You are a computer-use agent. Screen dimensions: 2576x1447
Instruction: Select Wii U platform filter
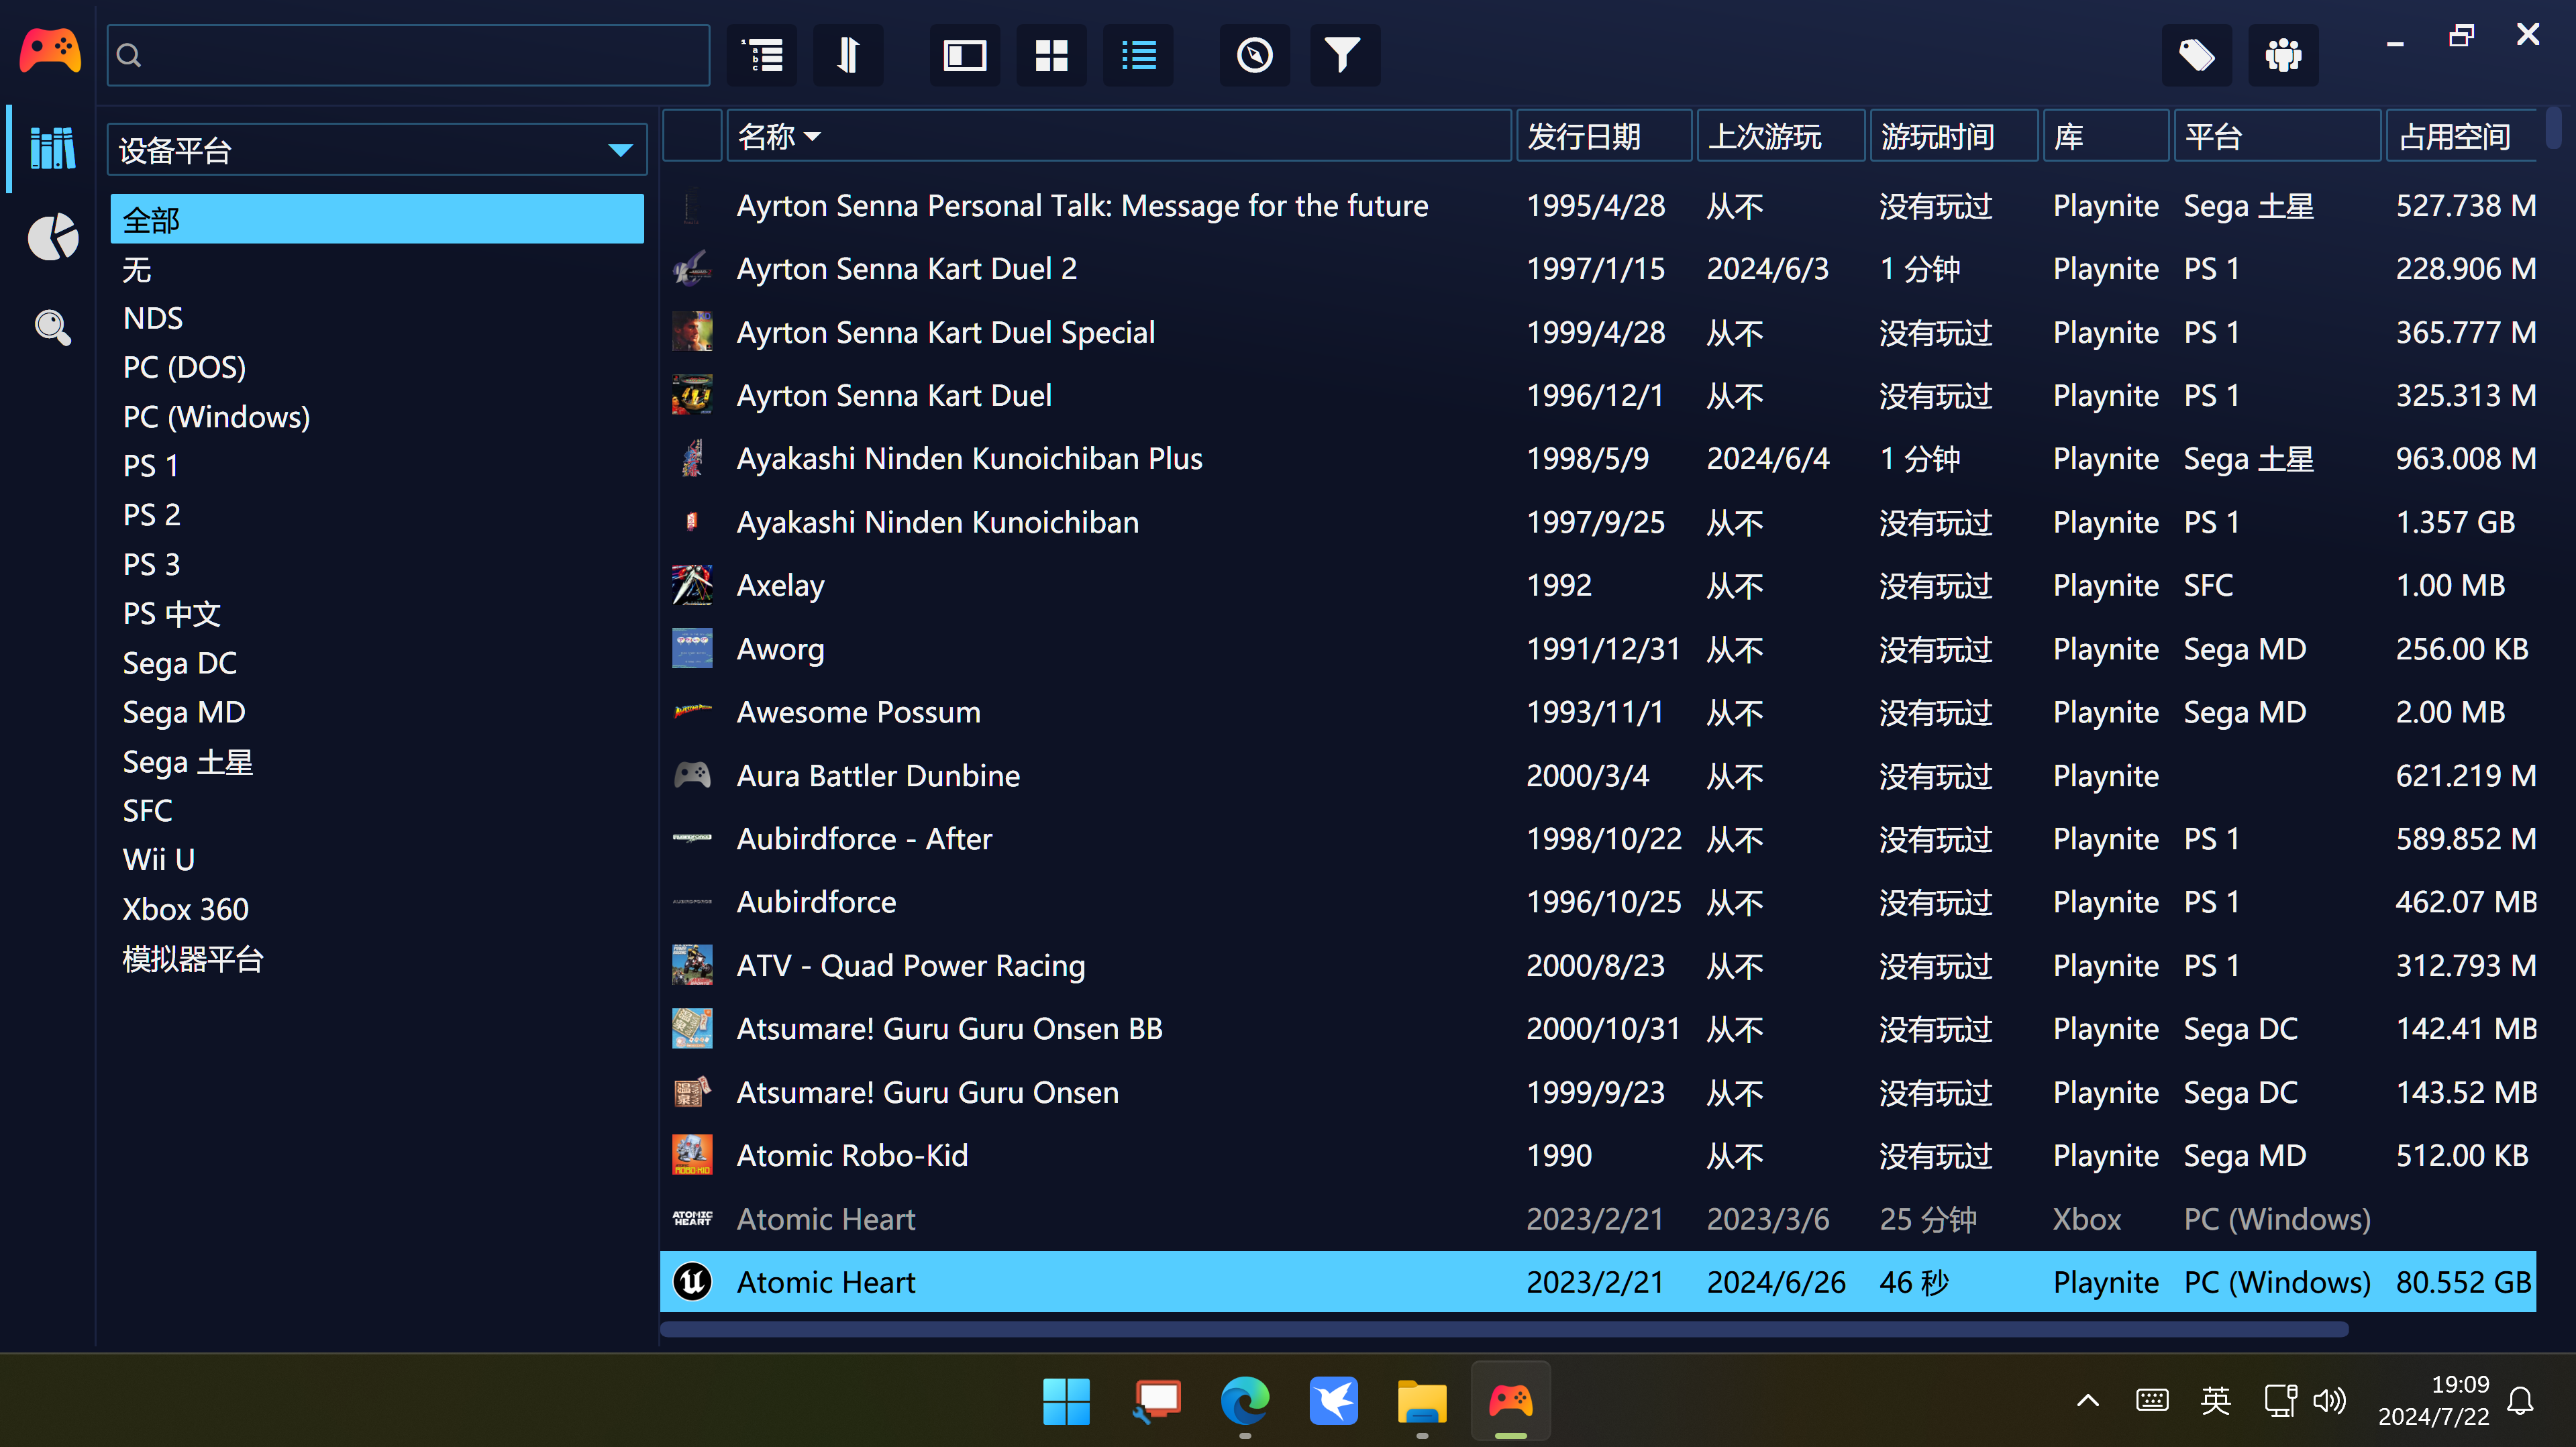click(377, 860)
